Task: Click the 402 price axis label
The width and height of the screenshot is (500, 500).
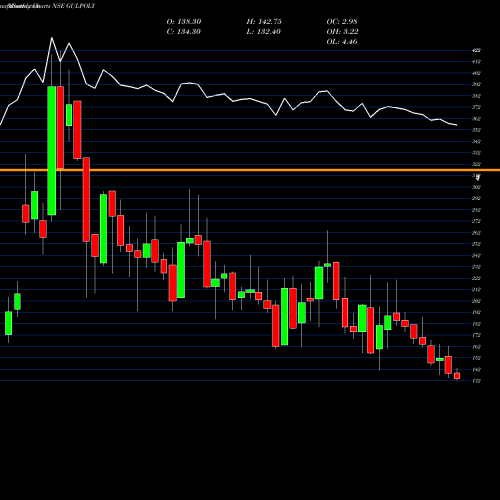Action: (476, 73)
